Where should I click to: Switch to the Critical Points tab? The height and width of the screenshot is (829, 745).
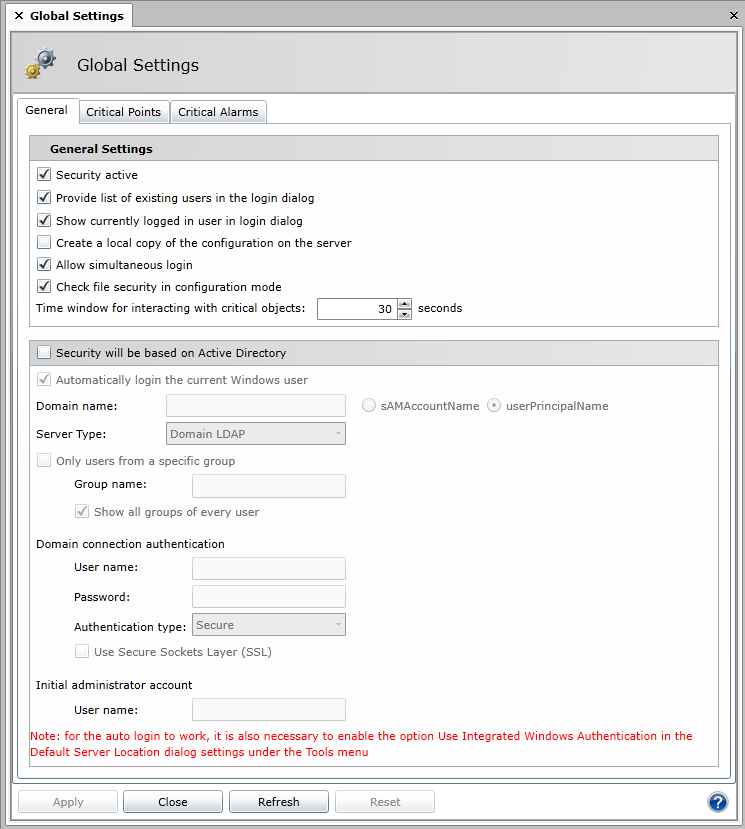[123, 112]
